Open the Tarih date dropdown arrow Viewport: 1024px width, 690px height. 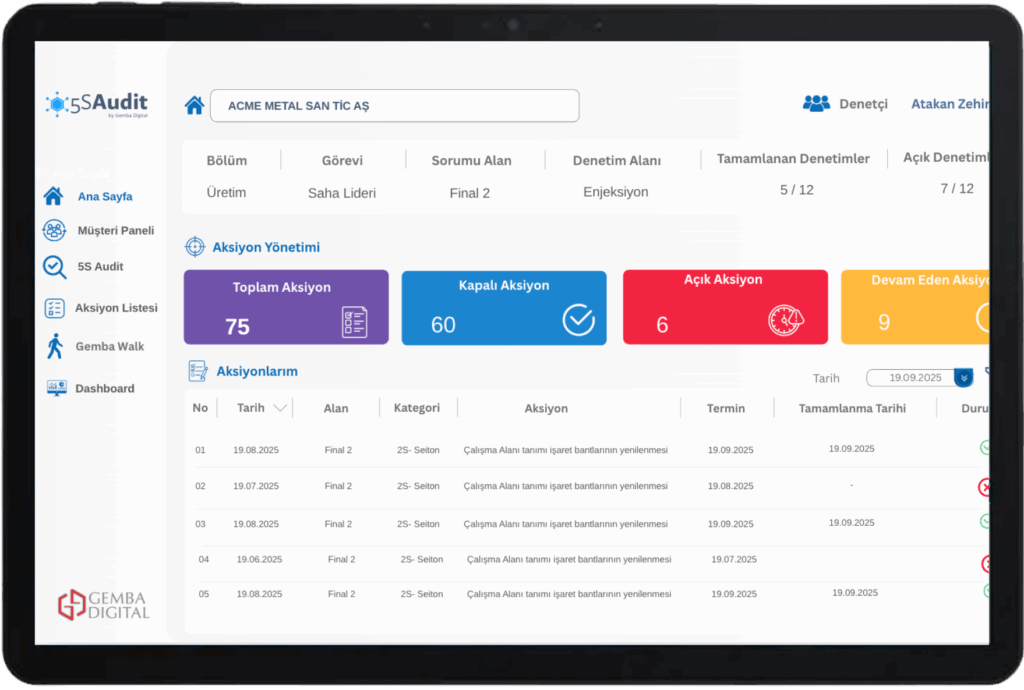(x=963, y=378)
